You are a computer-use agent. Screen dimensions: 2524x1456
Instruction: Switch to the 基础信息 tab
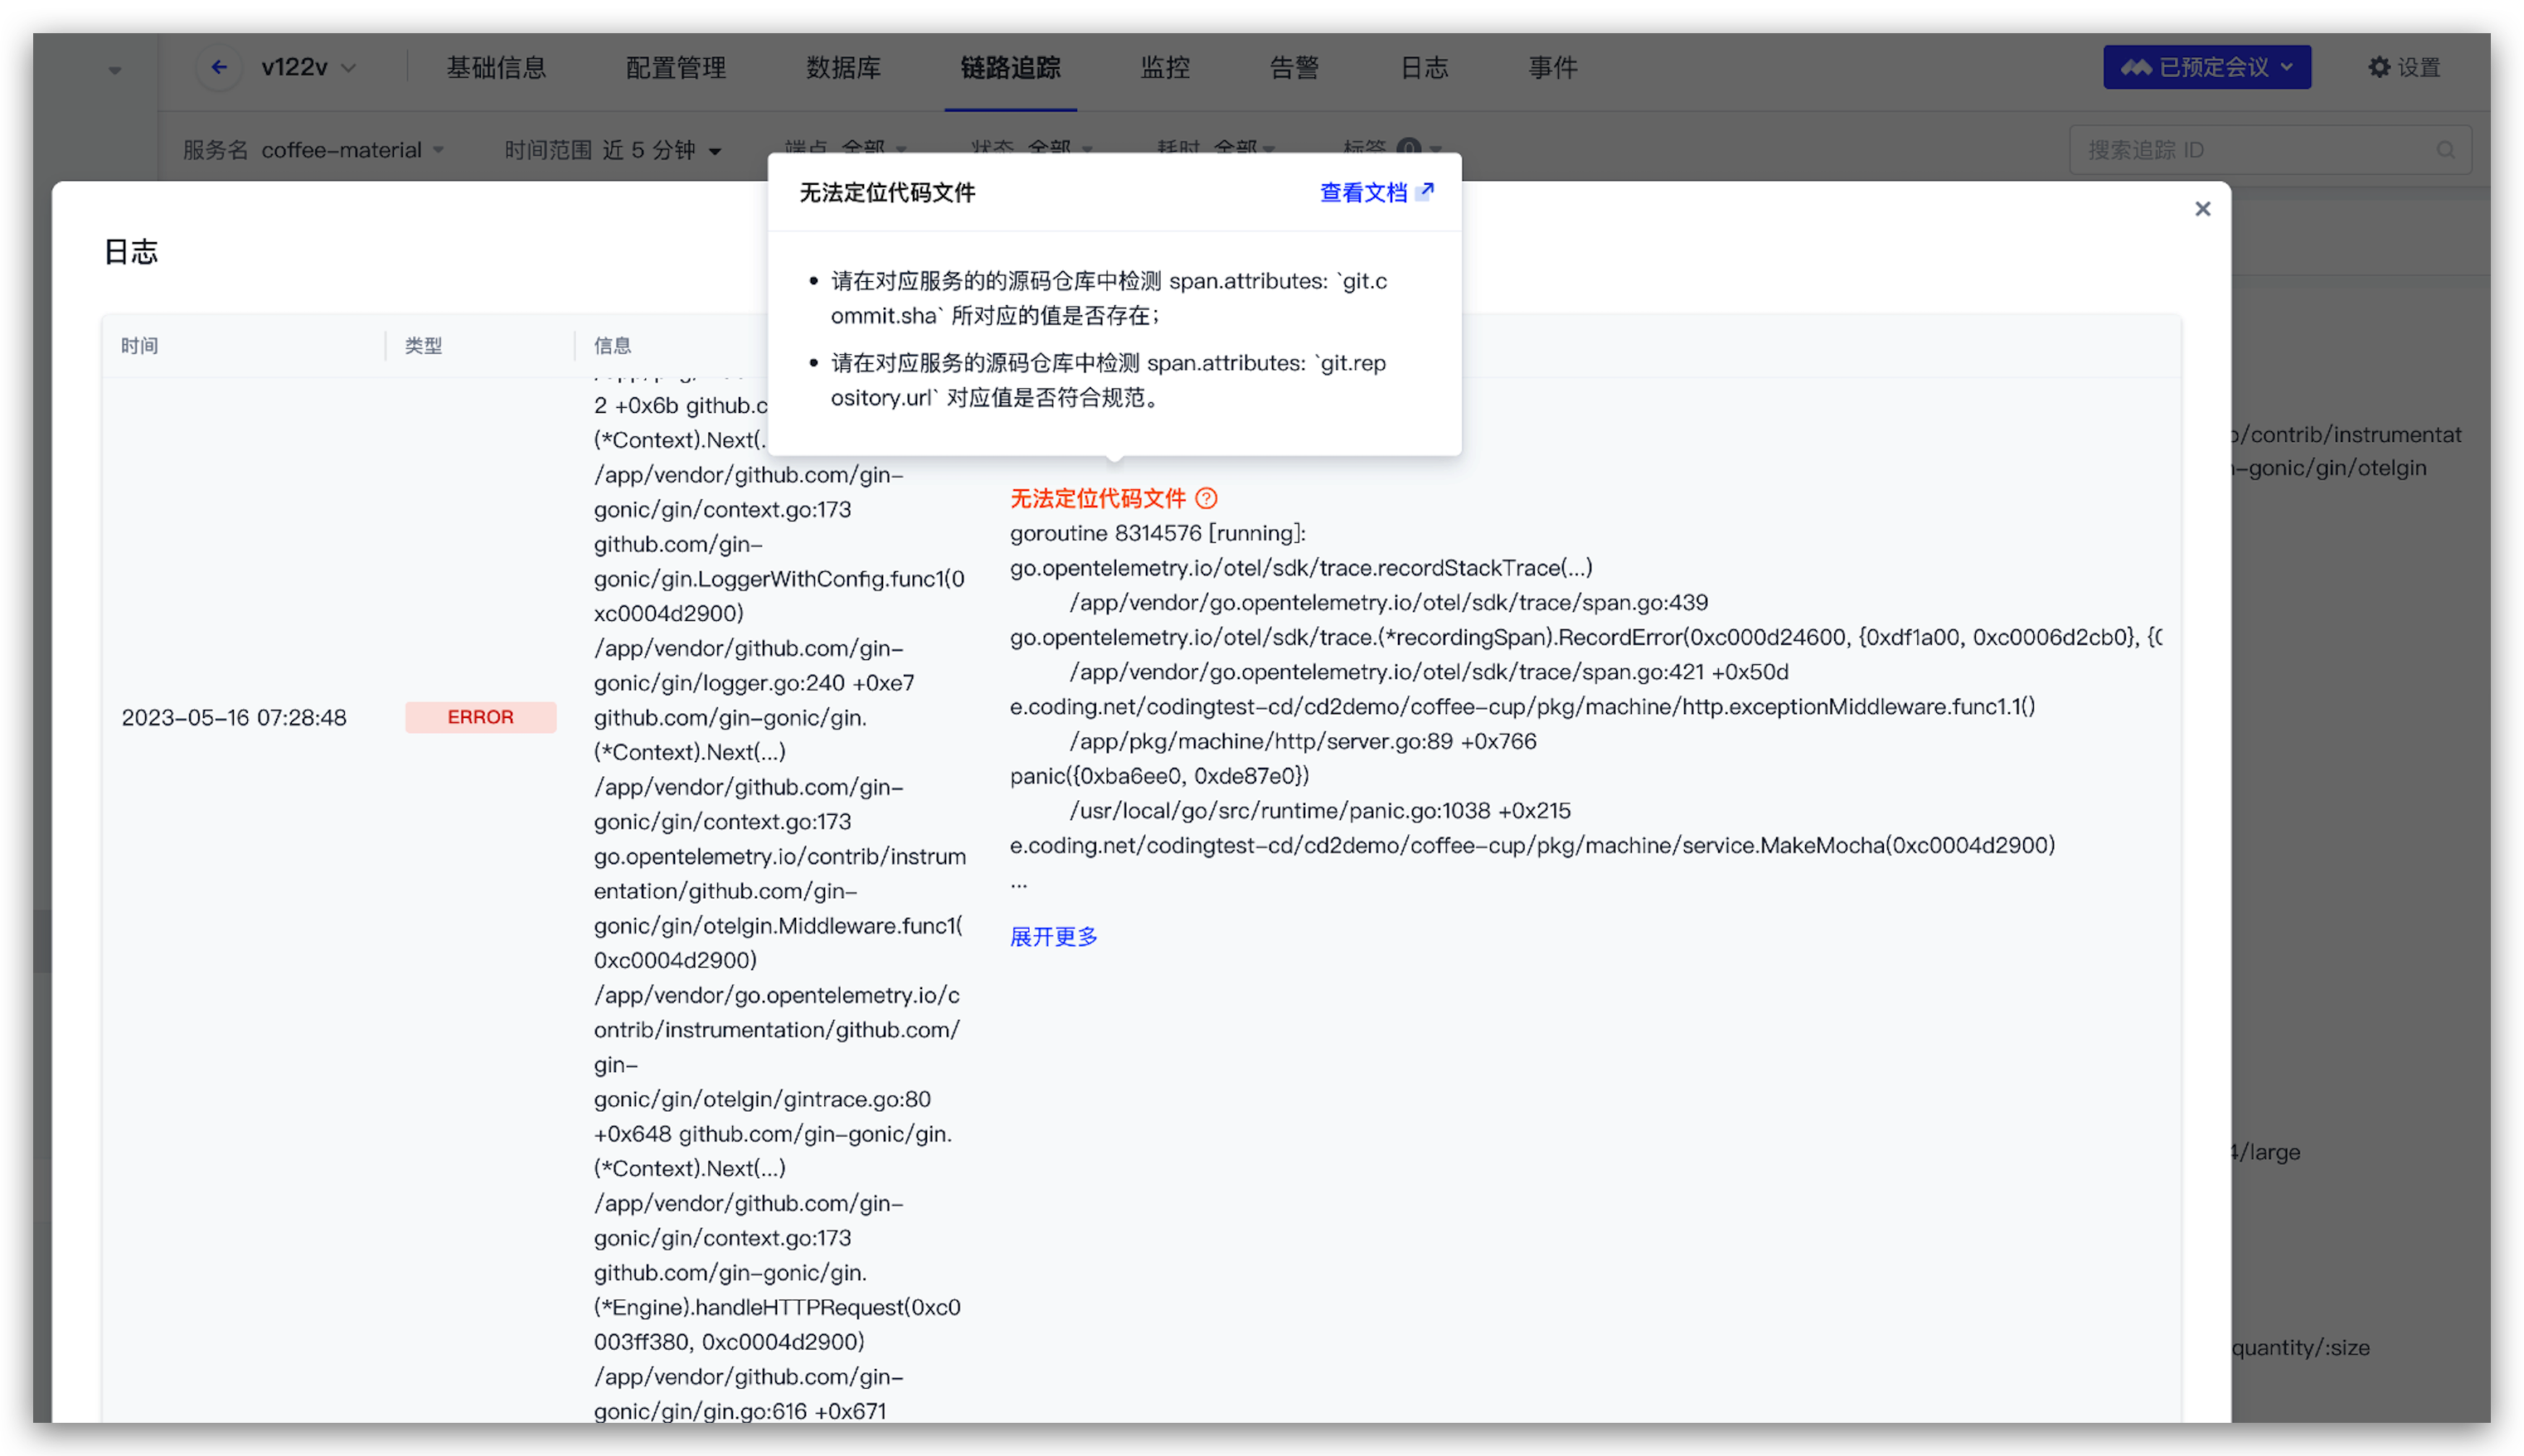497,67
